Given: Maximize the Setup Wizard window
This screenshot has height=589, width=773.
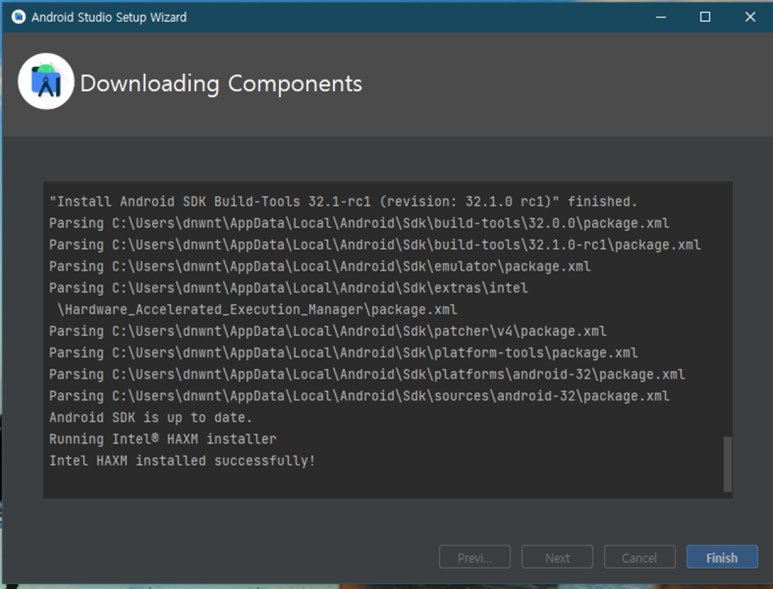Looking at the screenshot, I should tap(705, 17).
